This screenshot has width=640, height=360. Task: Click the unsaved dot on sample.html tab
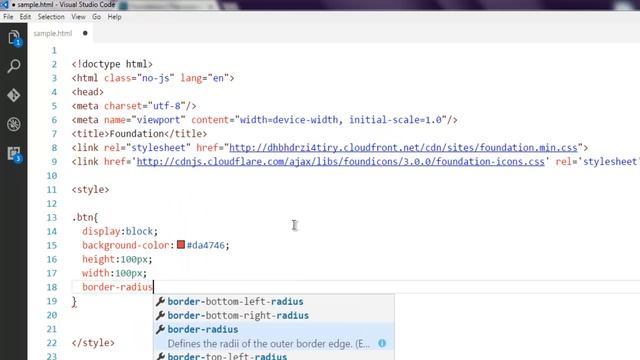pyautogui.click(x=85, y=33)
